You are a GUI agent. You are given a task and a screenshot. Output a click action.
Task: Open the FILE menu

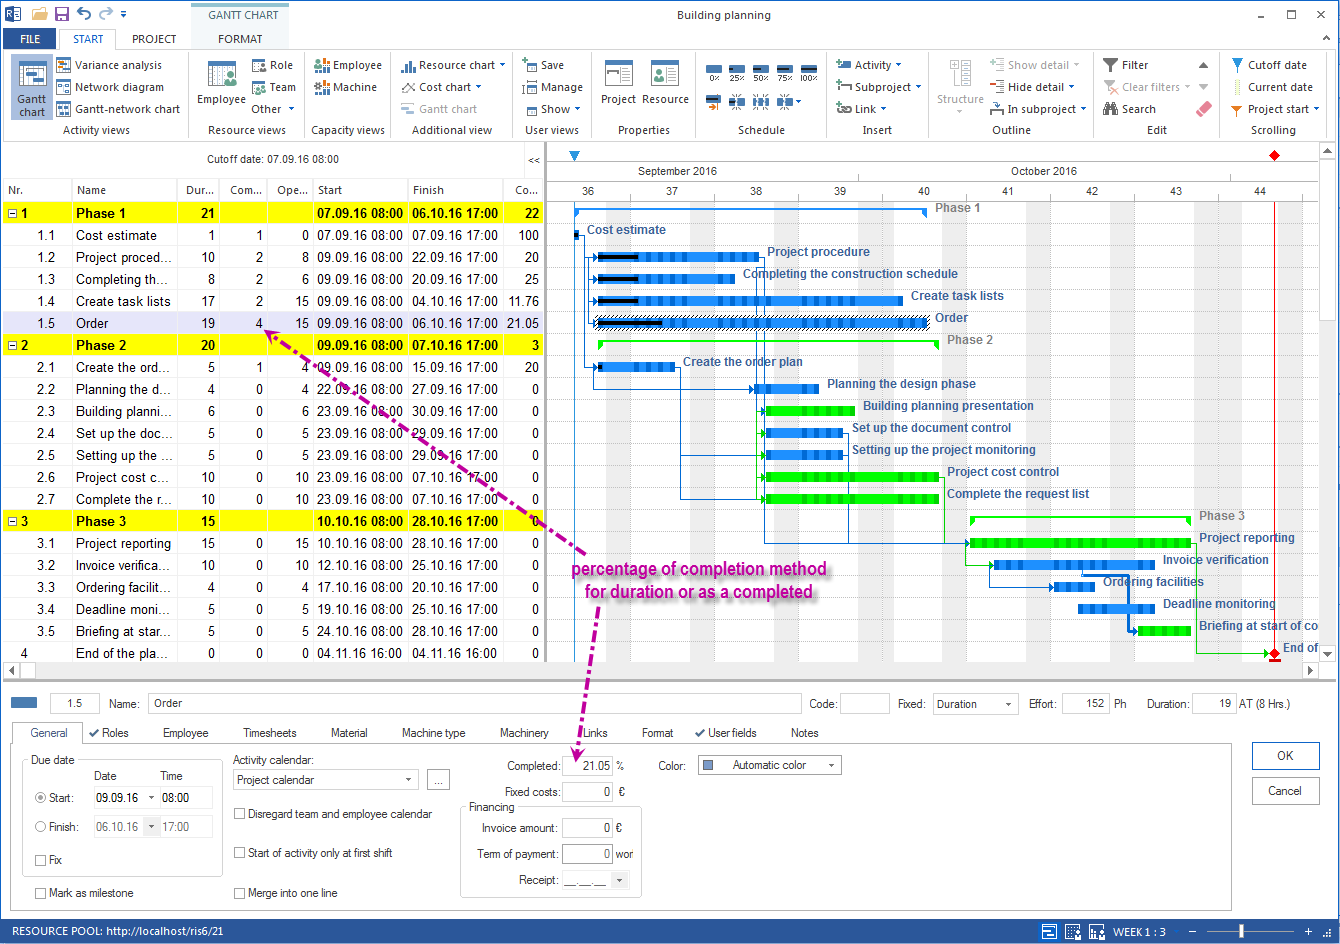point(30,39)
